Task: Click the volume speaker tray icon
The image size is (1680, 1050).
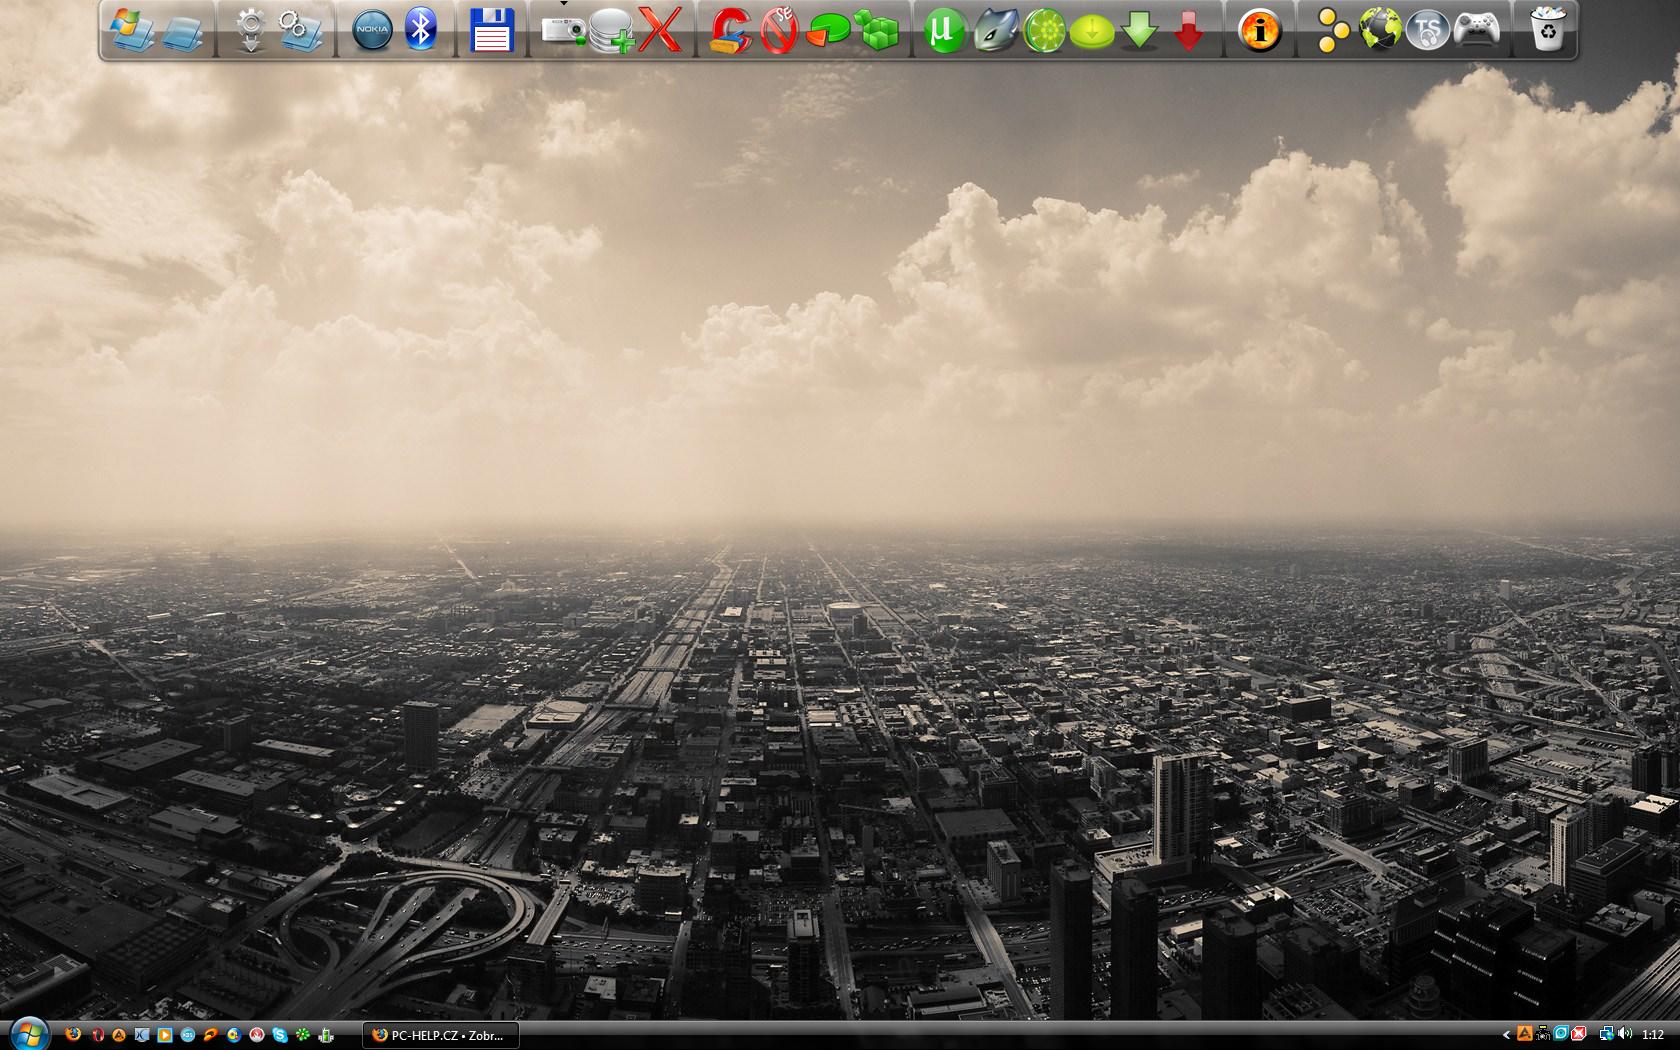Action: (x=1624, y=1035)
